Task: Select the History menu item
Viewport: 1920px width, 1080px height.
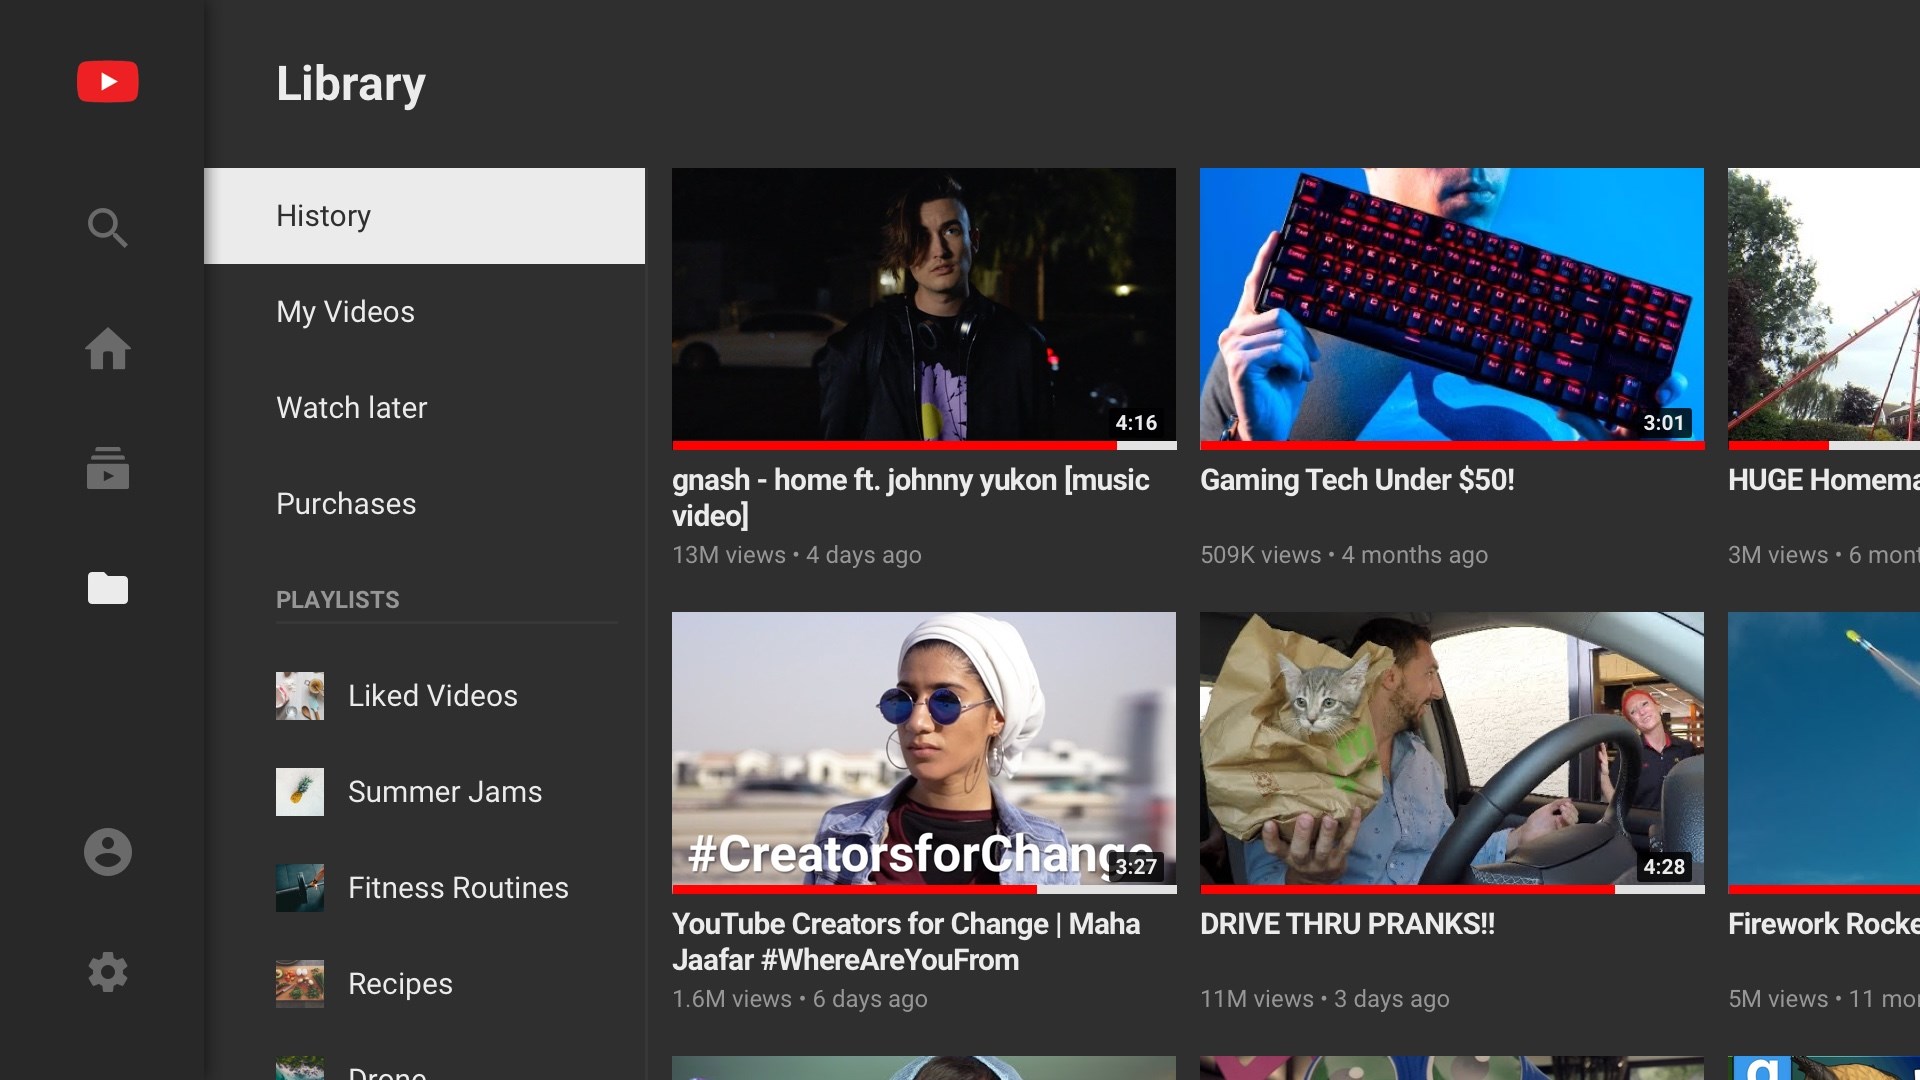Action: click(424, 216)
